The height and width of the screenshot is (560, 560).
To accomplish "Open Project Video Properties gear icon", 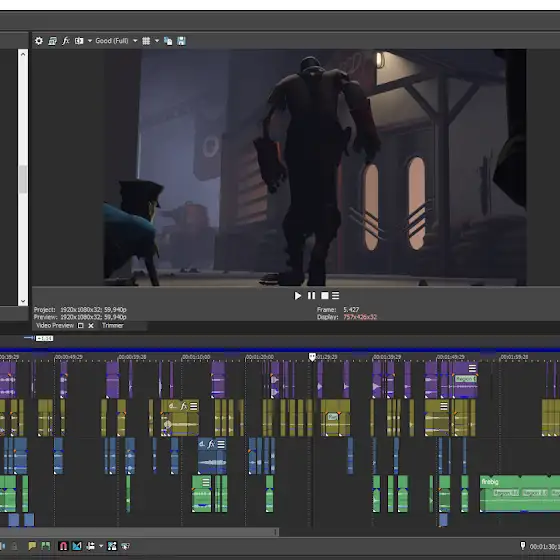I will tap(39, 41).
